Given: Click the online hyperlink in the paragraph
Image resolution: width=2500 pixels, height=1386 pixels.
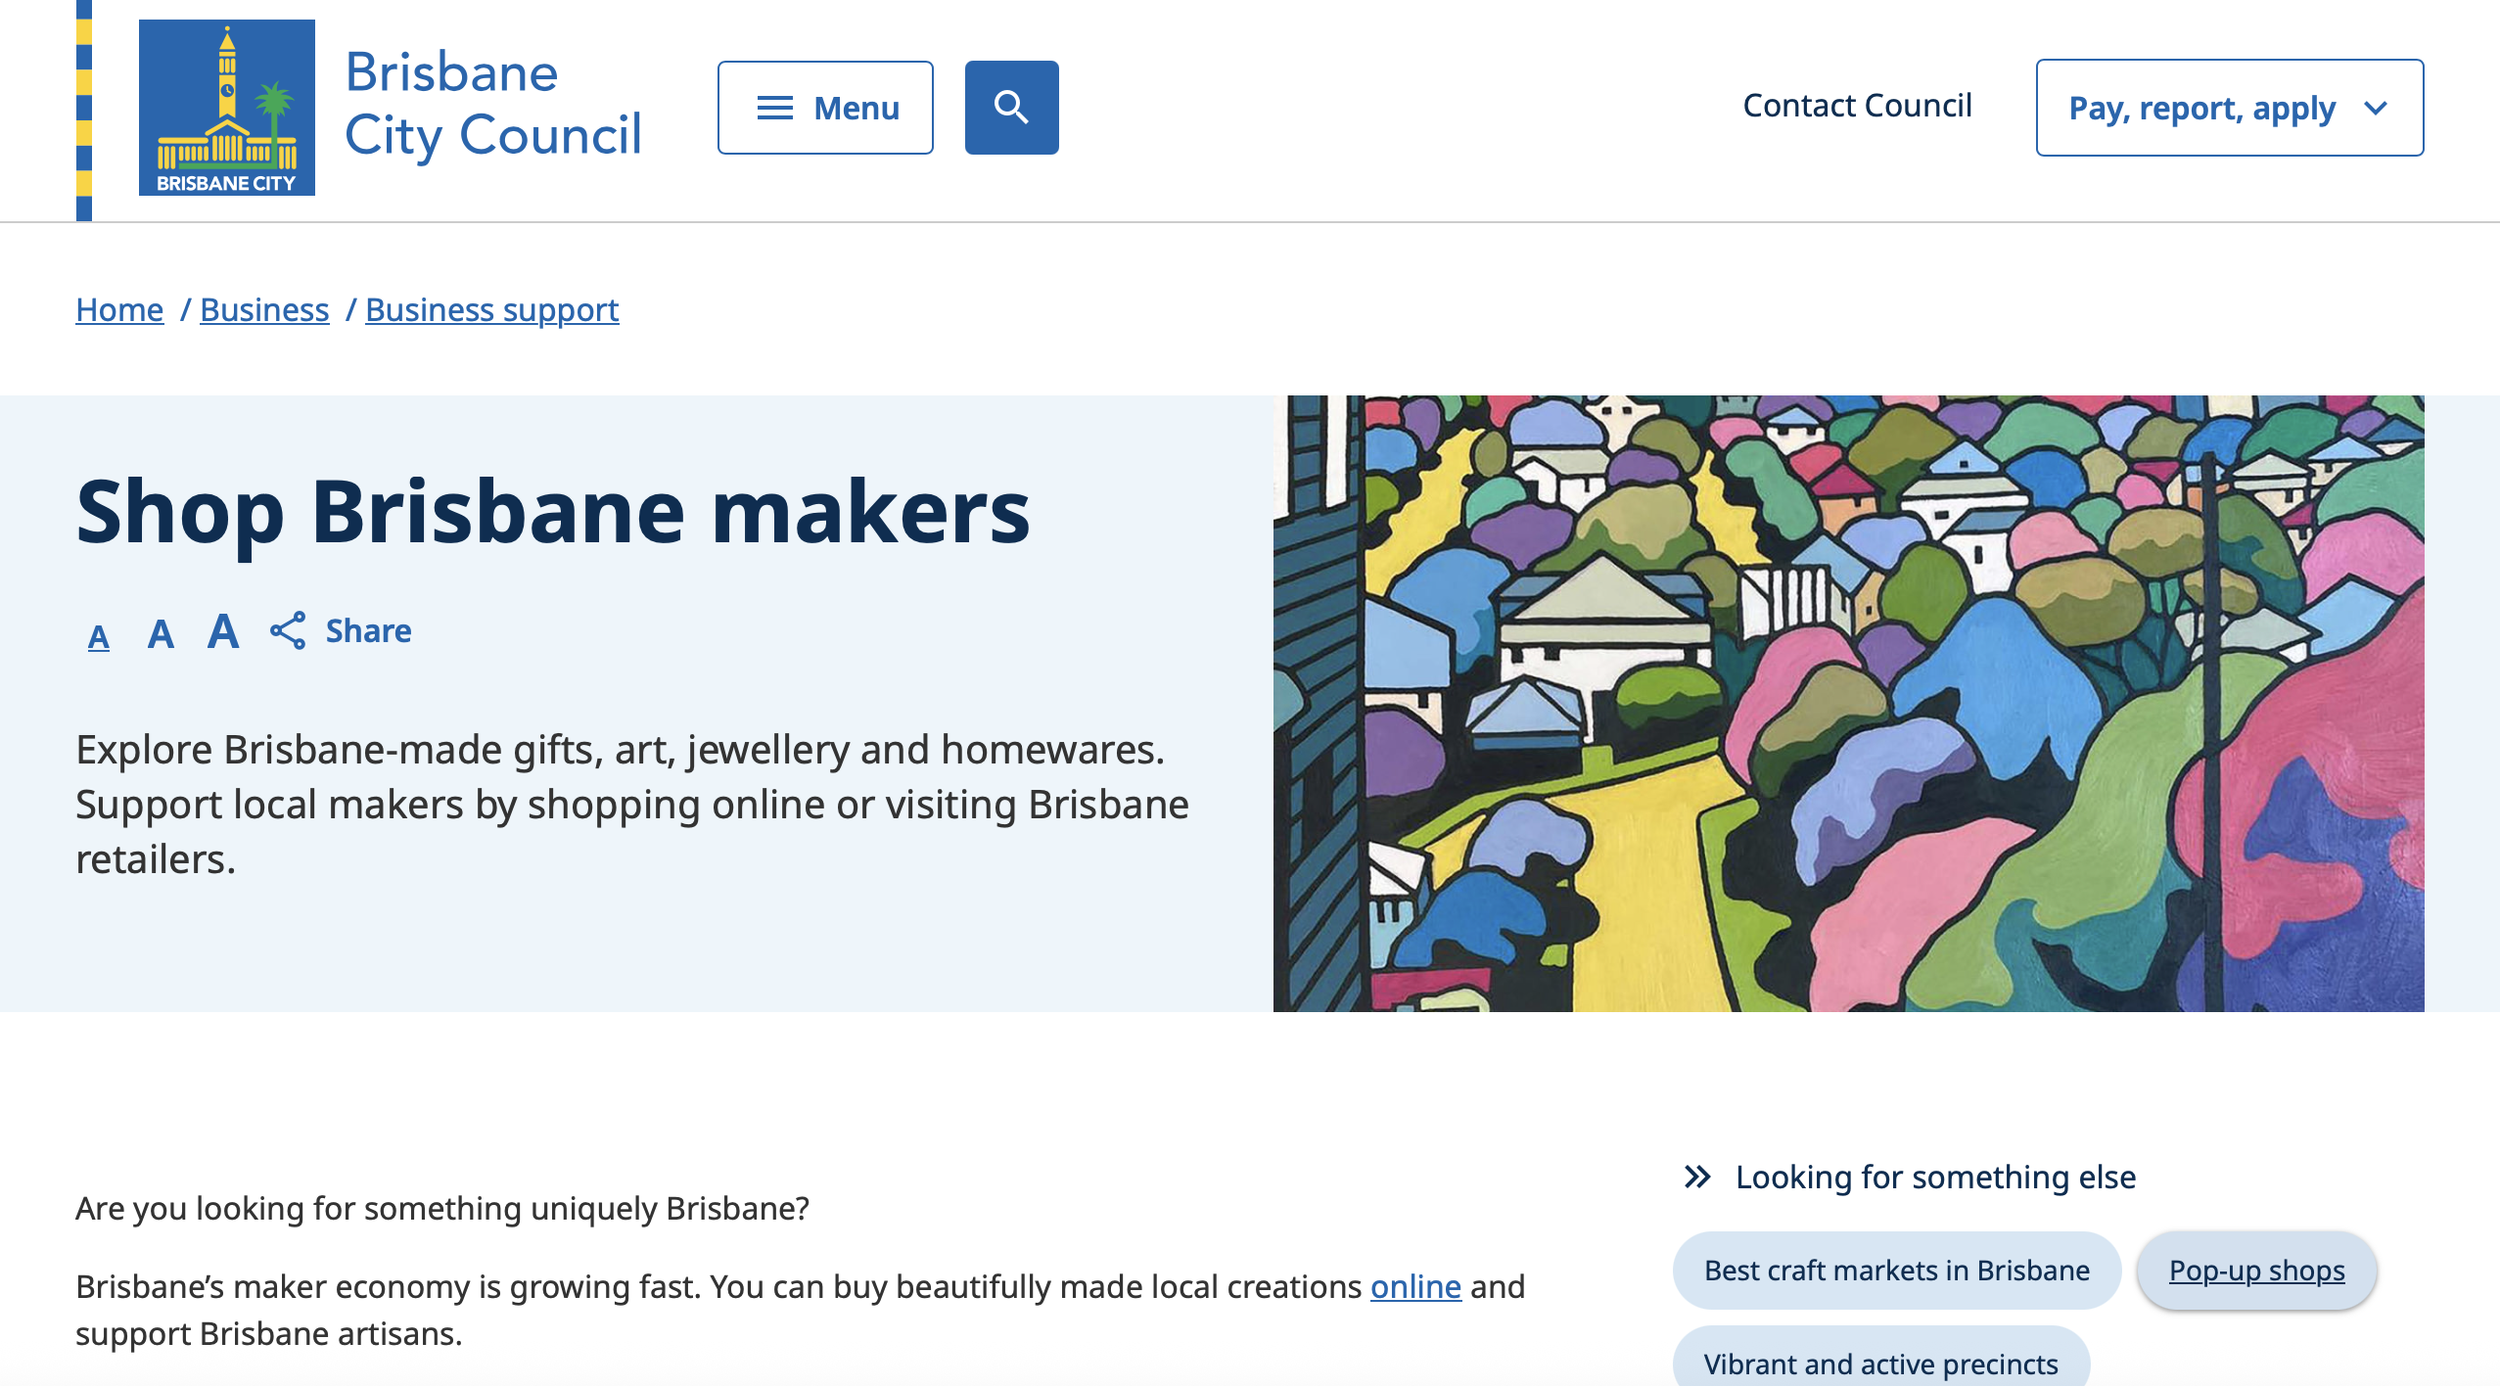Looking at the screenshot, I should point(1416,1287).
